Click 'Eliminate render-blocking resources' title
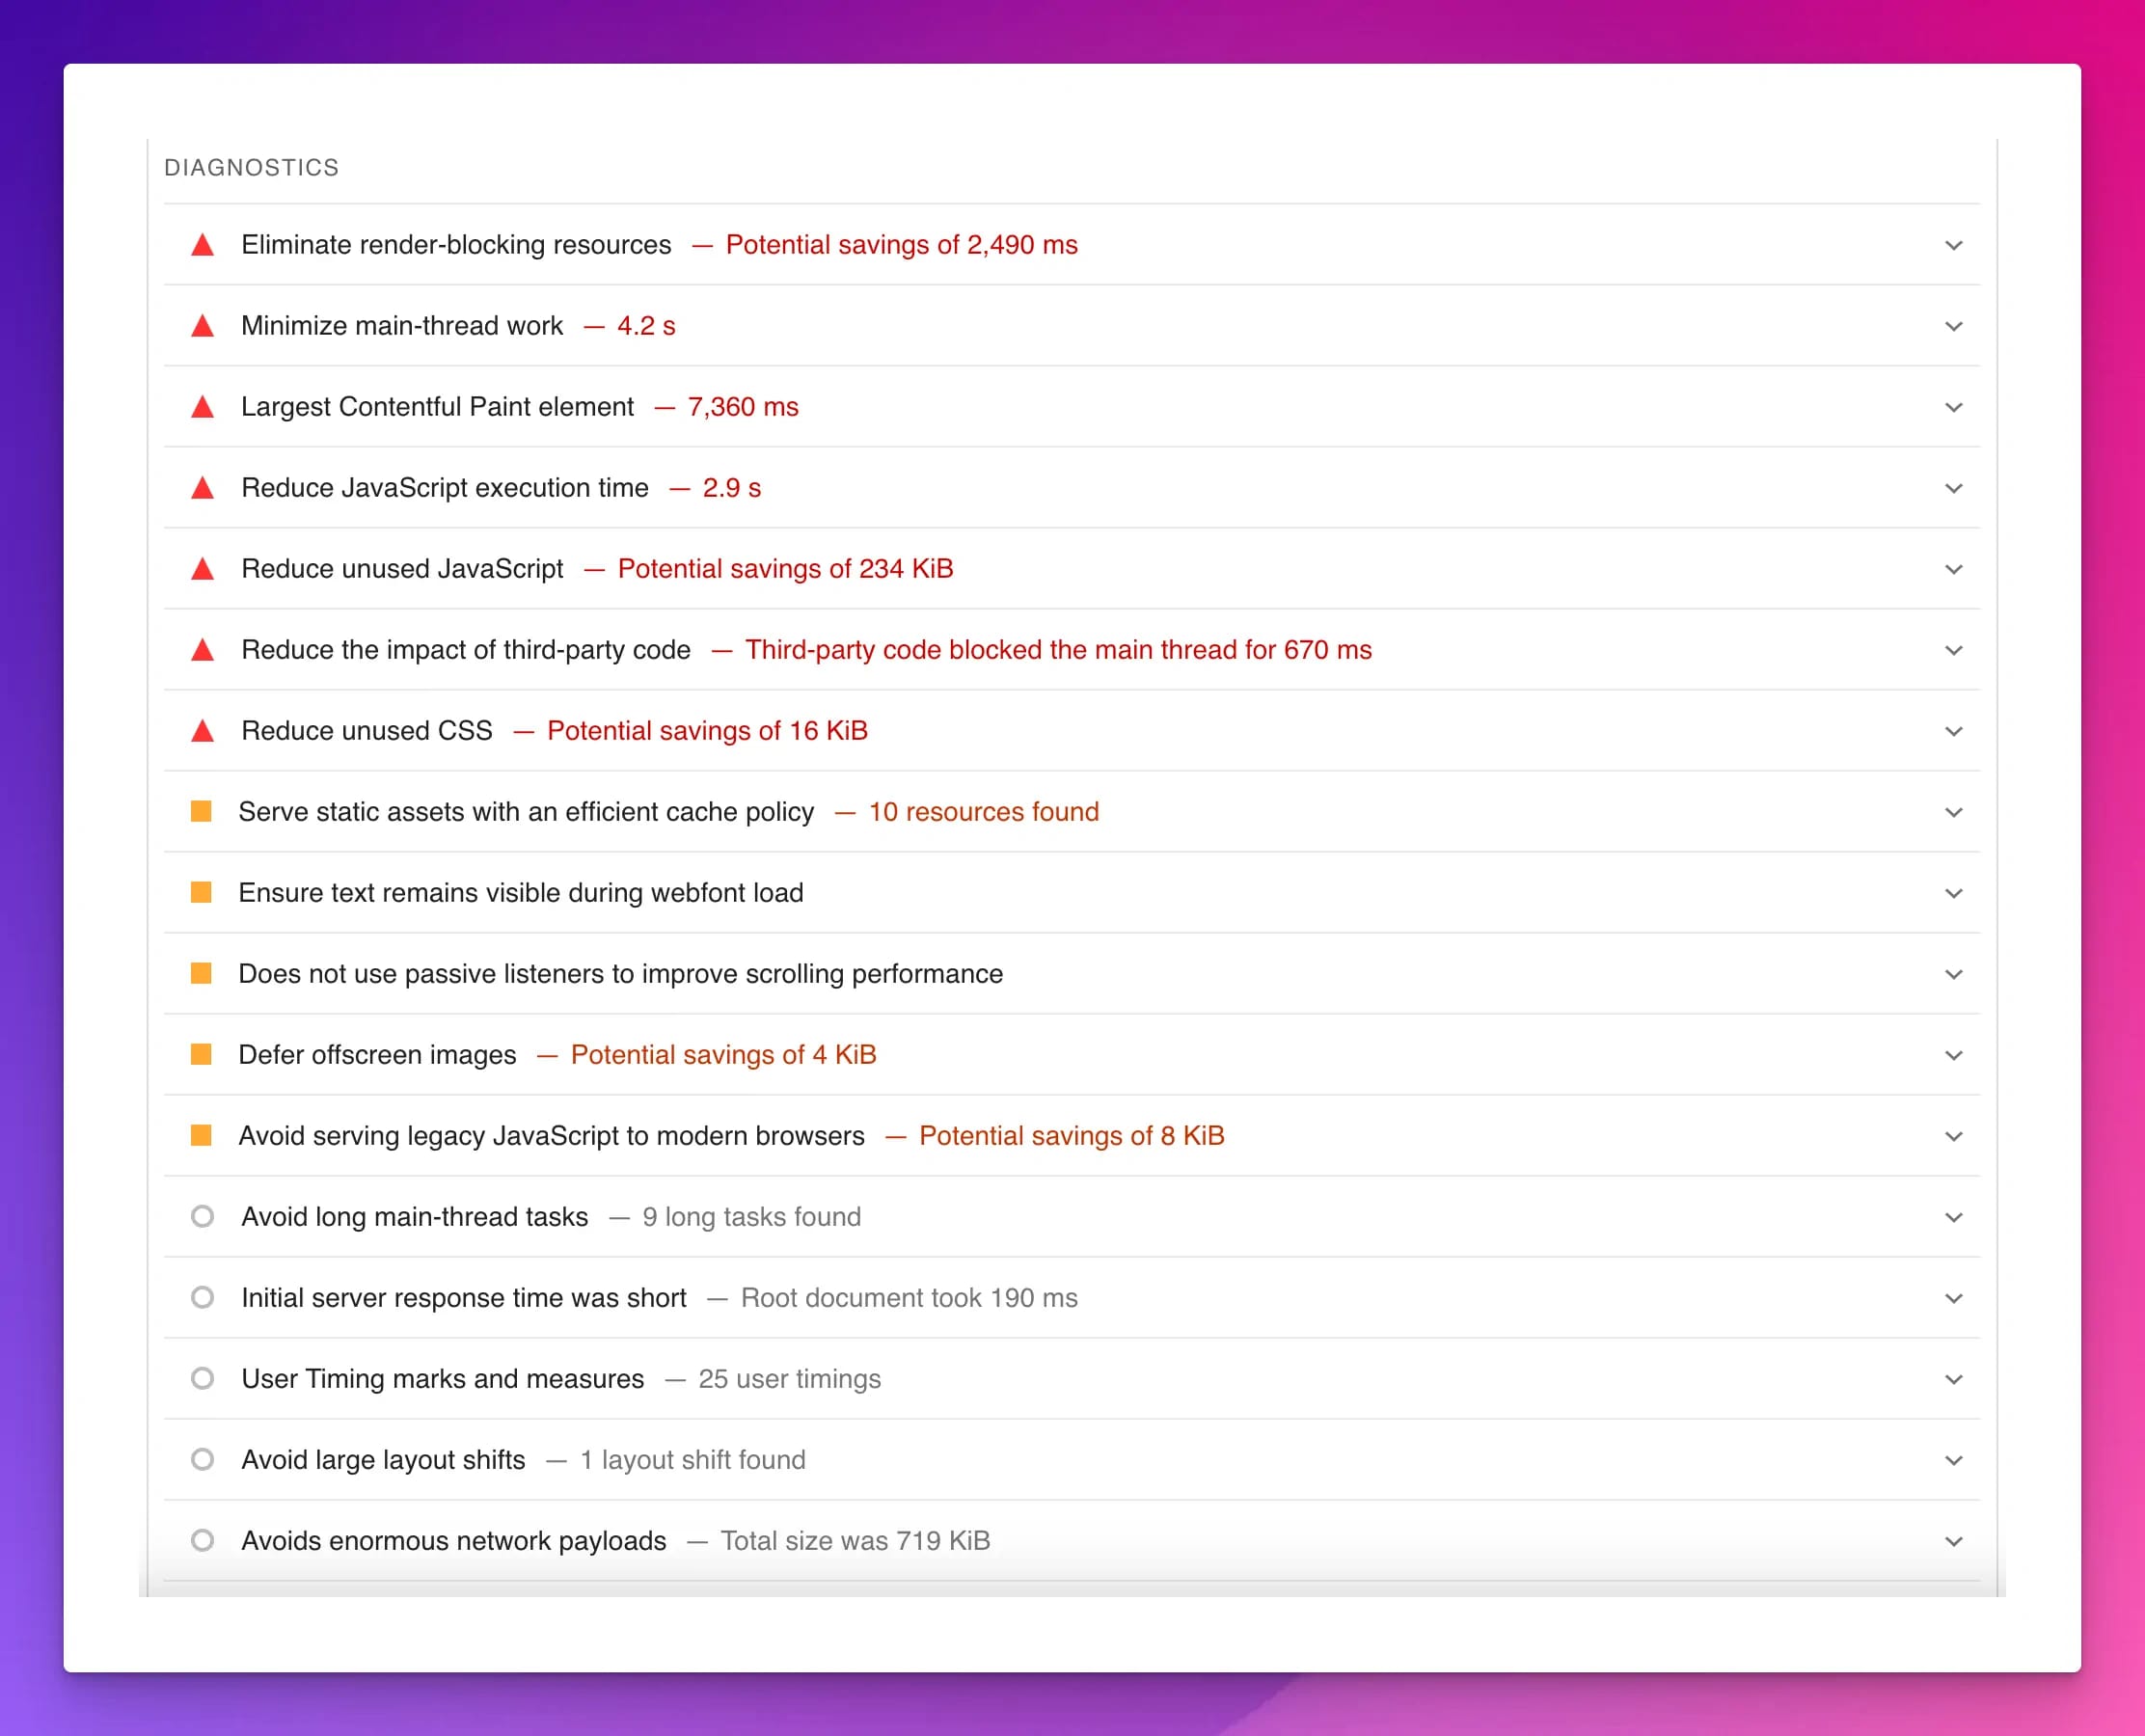Screen dimensions: 2145x1736 coord(456,245)
